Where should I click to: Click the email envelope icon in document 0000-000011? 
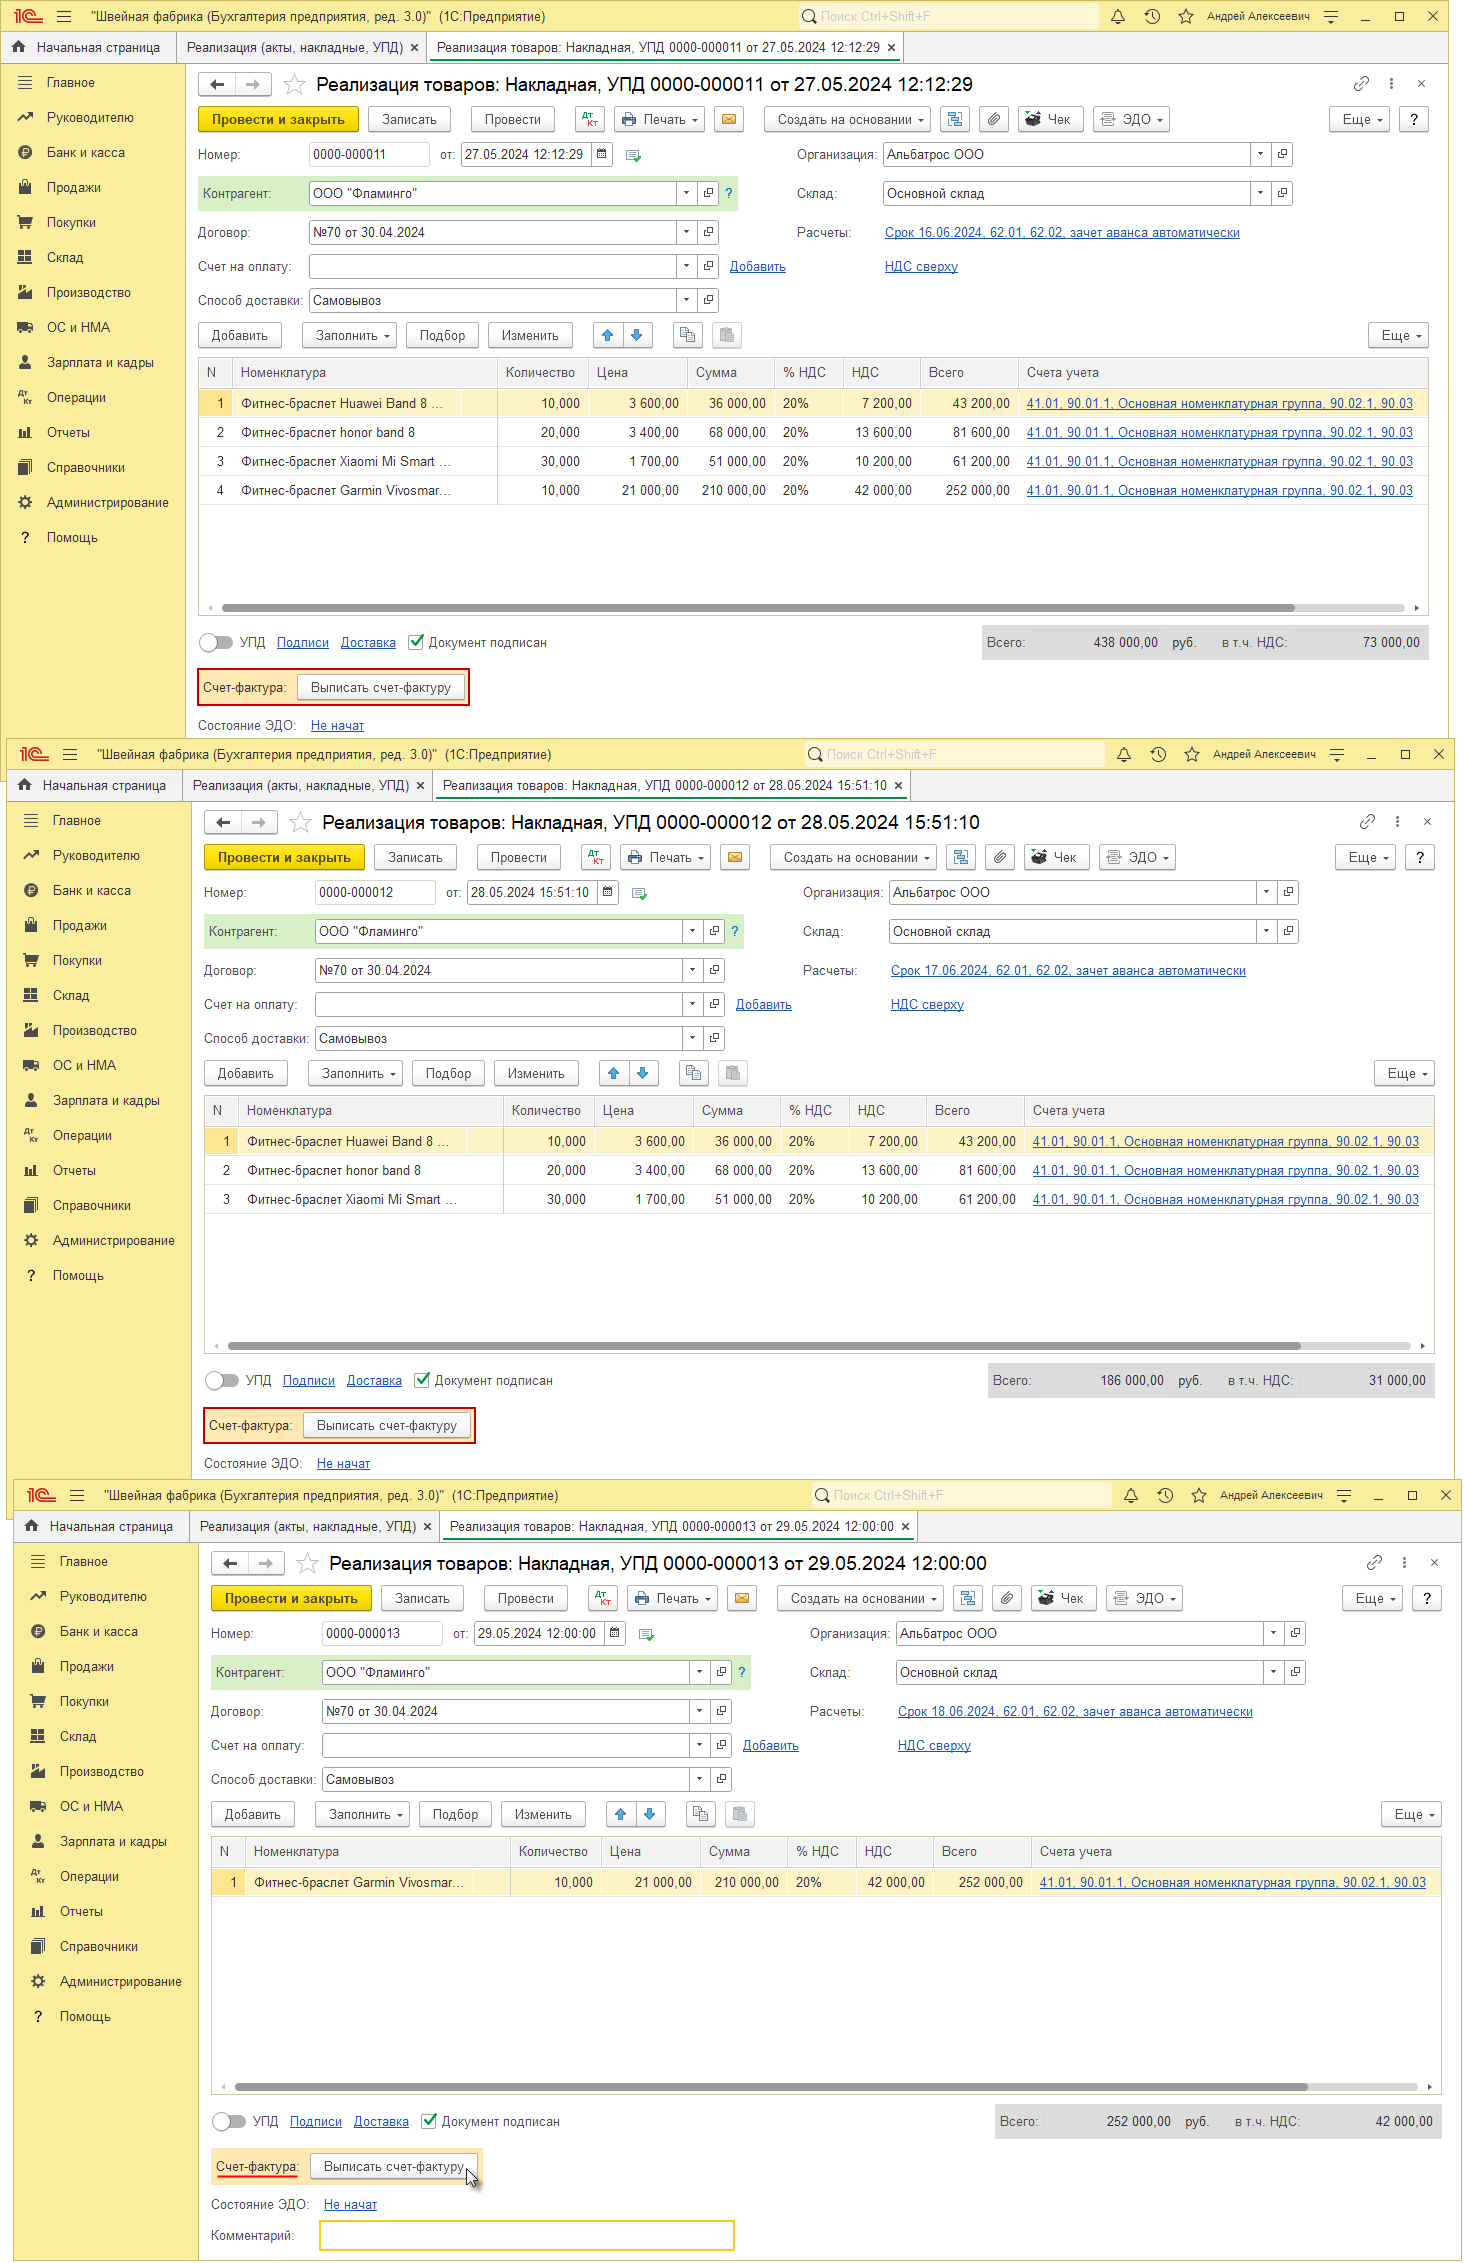coord(729,119)
